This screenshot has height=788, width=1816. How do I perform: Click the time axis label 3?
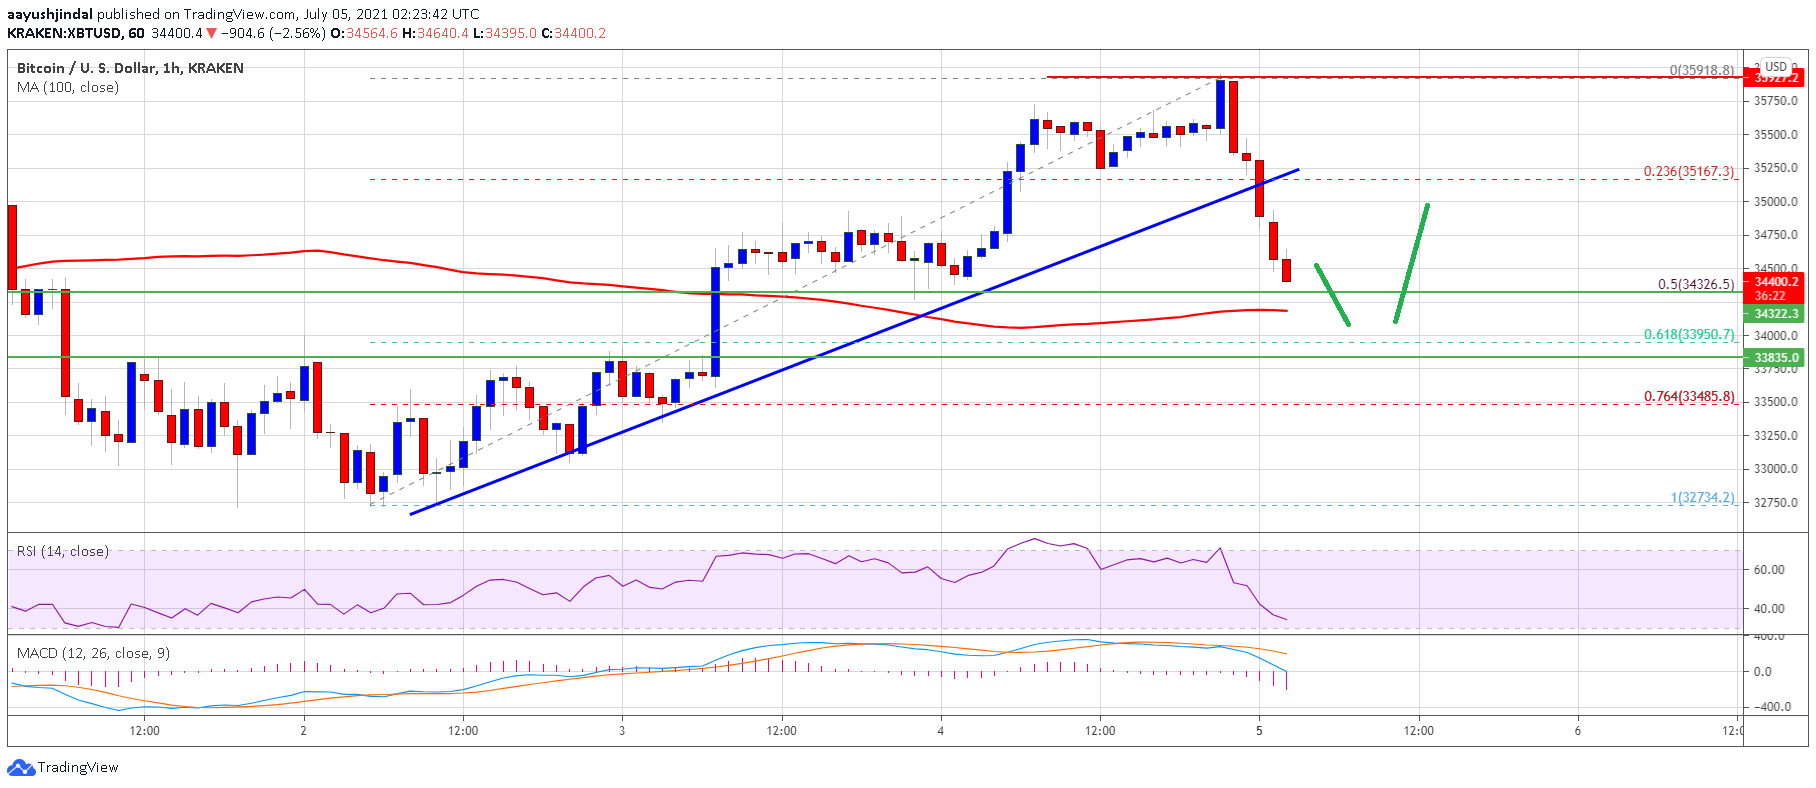(x=622, y=730)
